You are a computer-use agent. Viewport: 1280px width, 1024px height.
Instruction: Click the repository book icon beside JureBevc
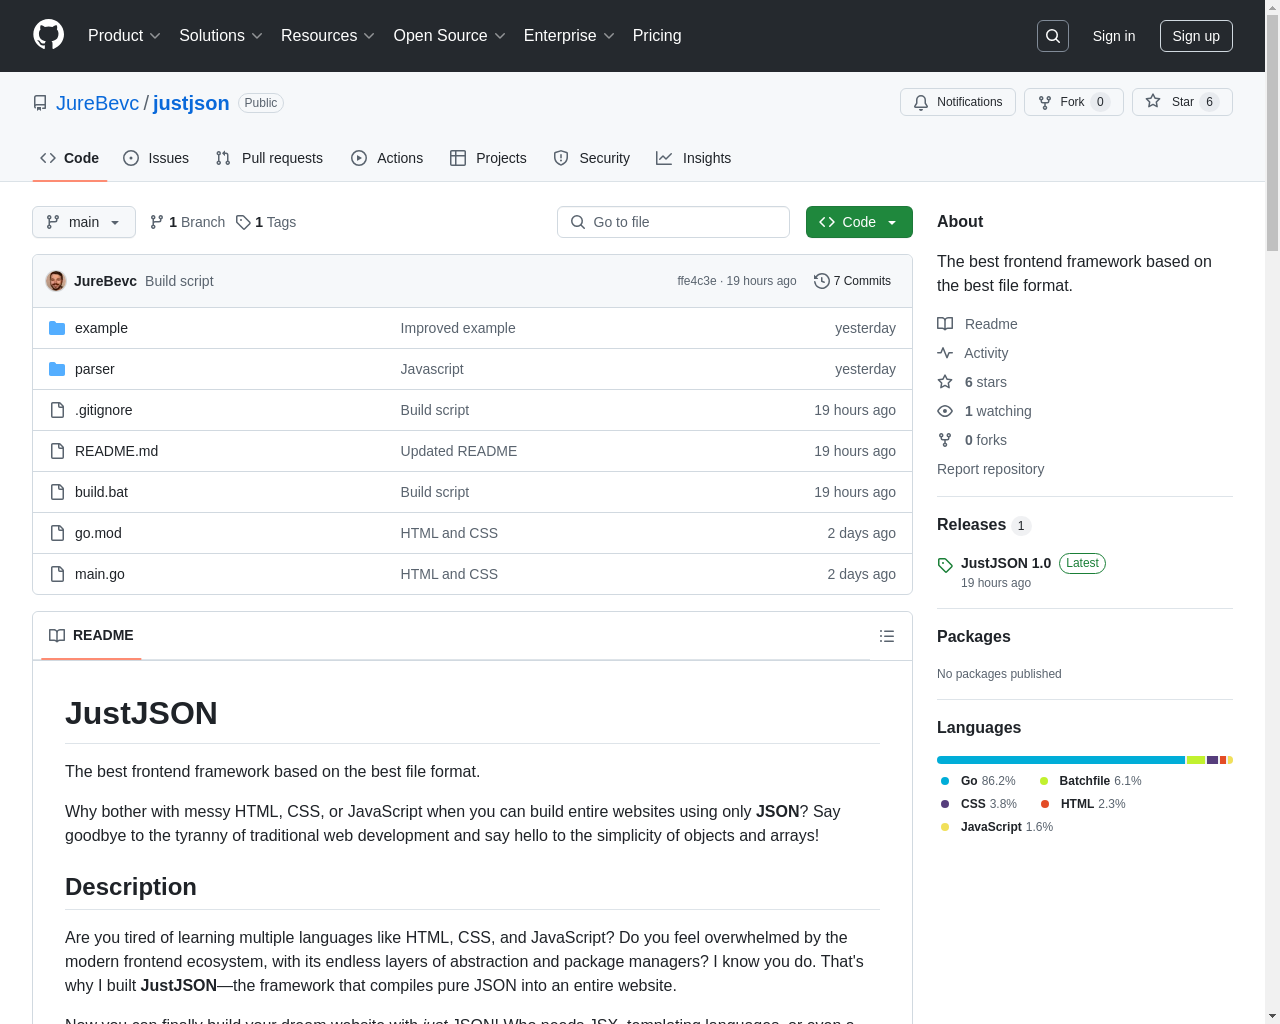point(40,103)
